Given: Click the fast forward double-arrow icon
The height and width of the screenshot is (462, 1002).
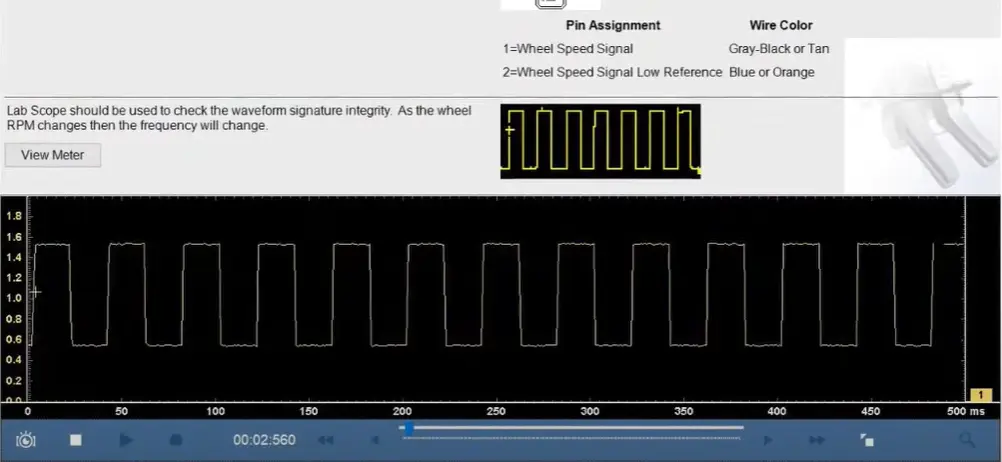Looking at the screenshot, I should pyautogui.click(x=817, y=439).
